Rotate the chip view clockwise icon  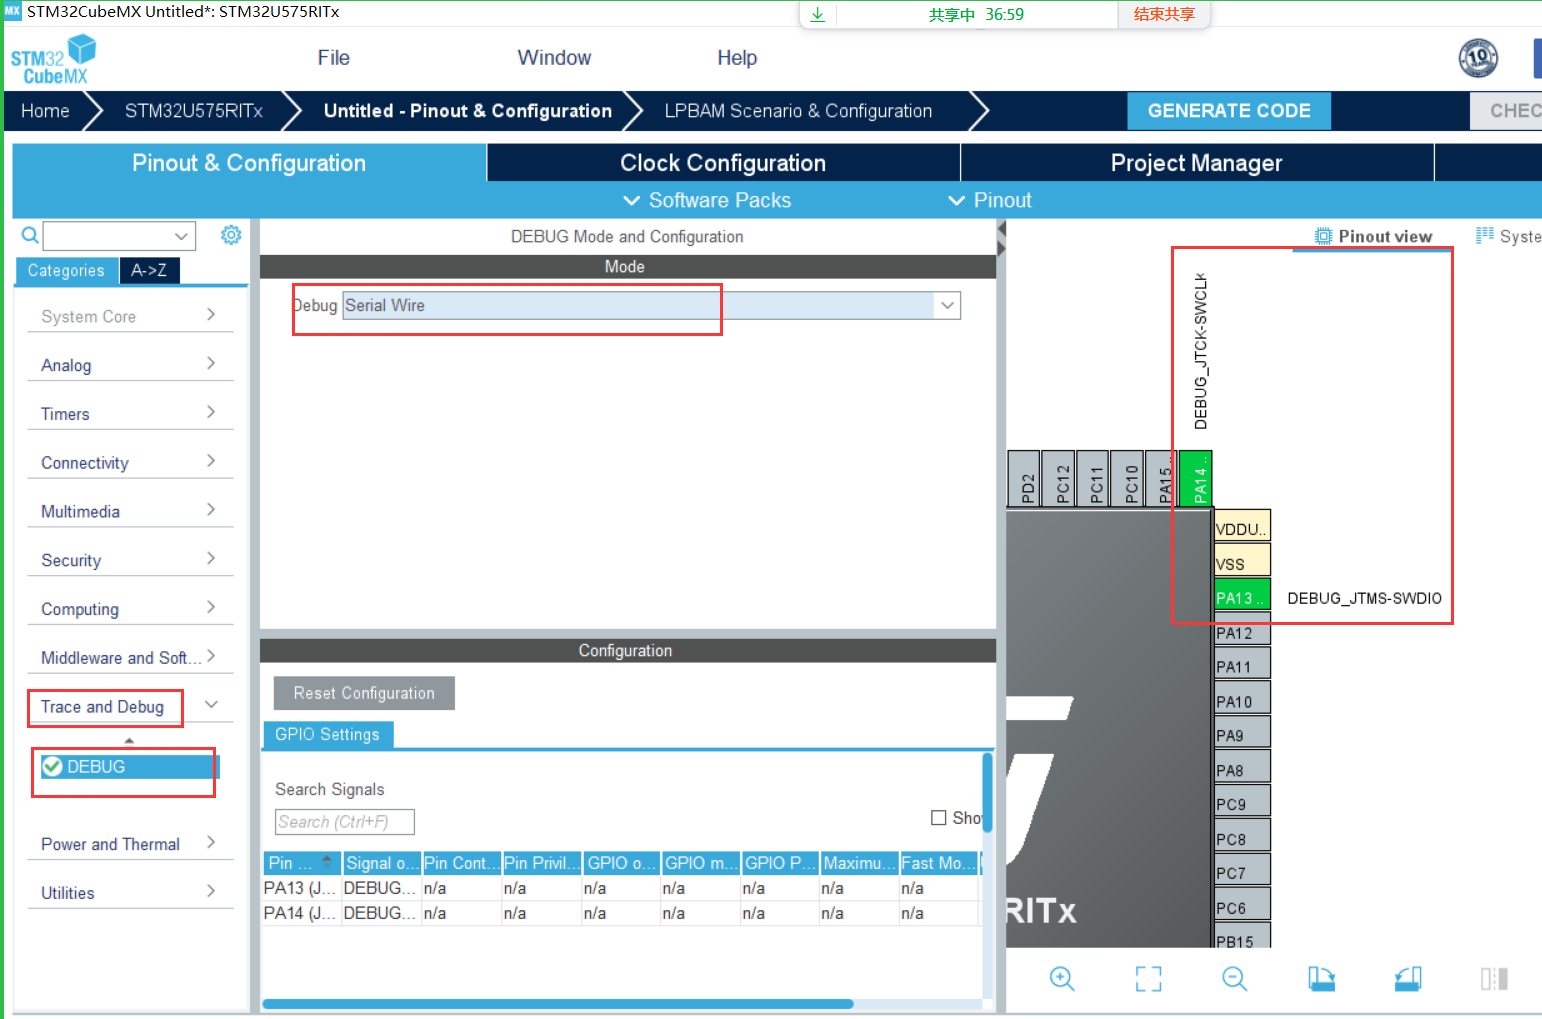point(1321,979)
